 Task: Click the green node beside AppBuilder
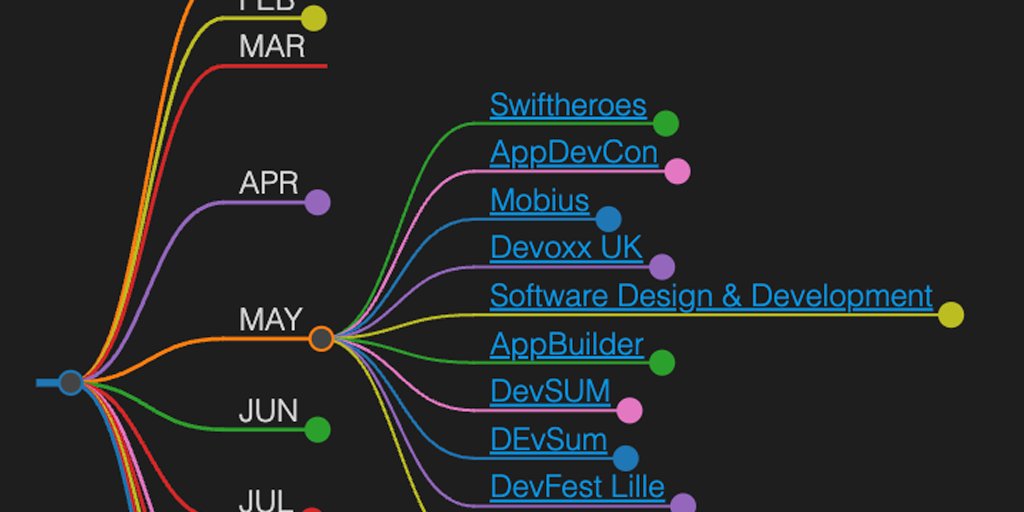662,362
